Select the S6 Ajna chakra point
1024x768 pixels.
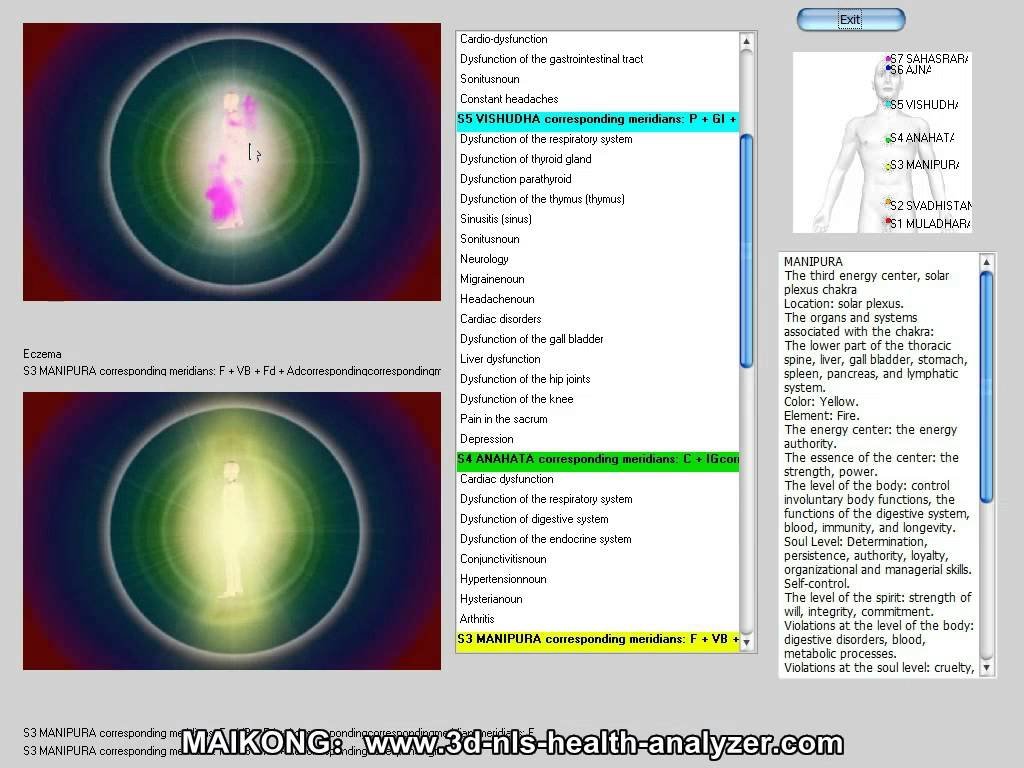[888, 69]
